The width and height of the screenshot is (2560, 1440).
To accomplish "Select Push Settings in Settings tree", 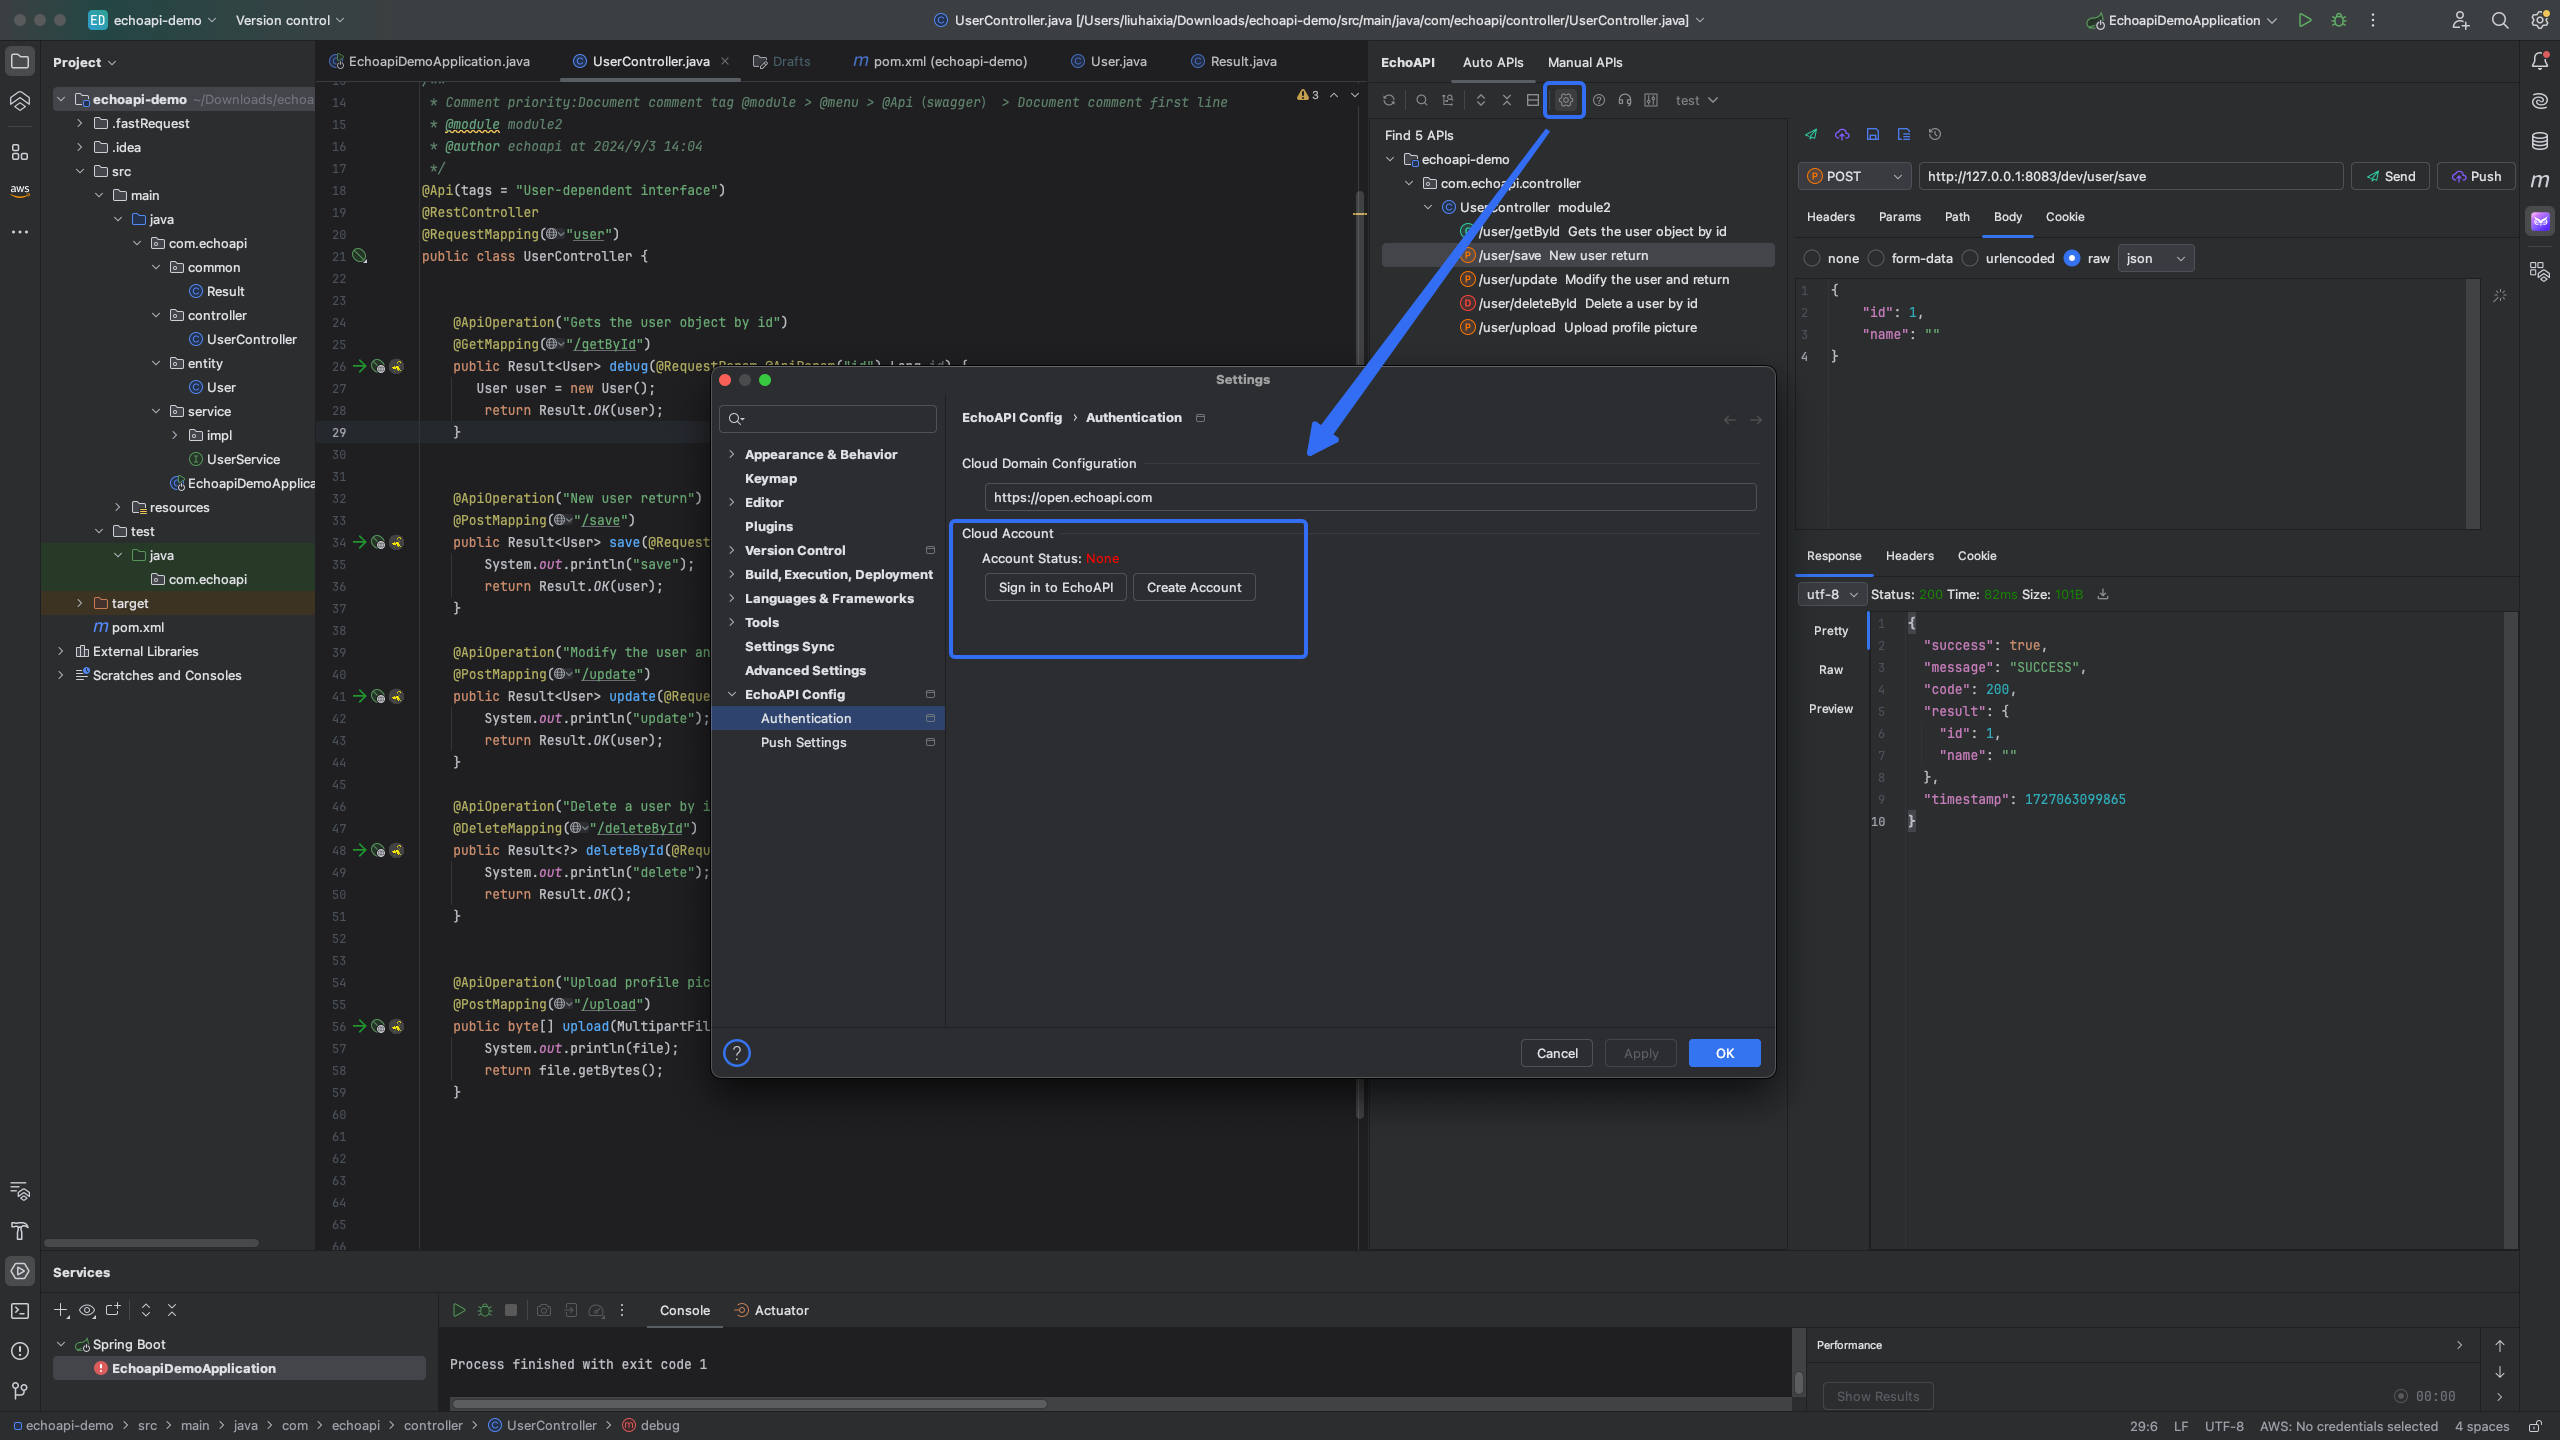I will coord(803,742).
